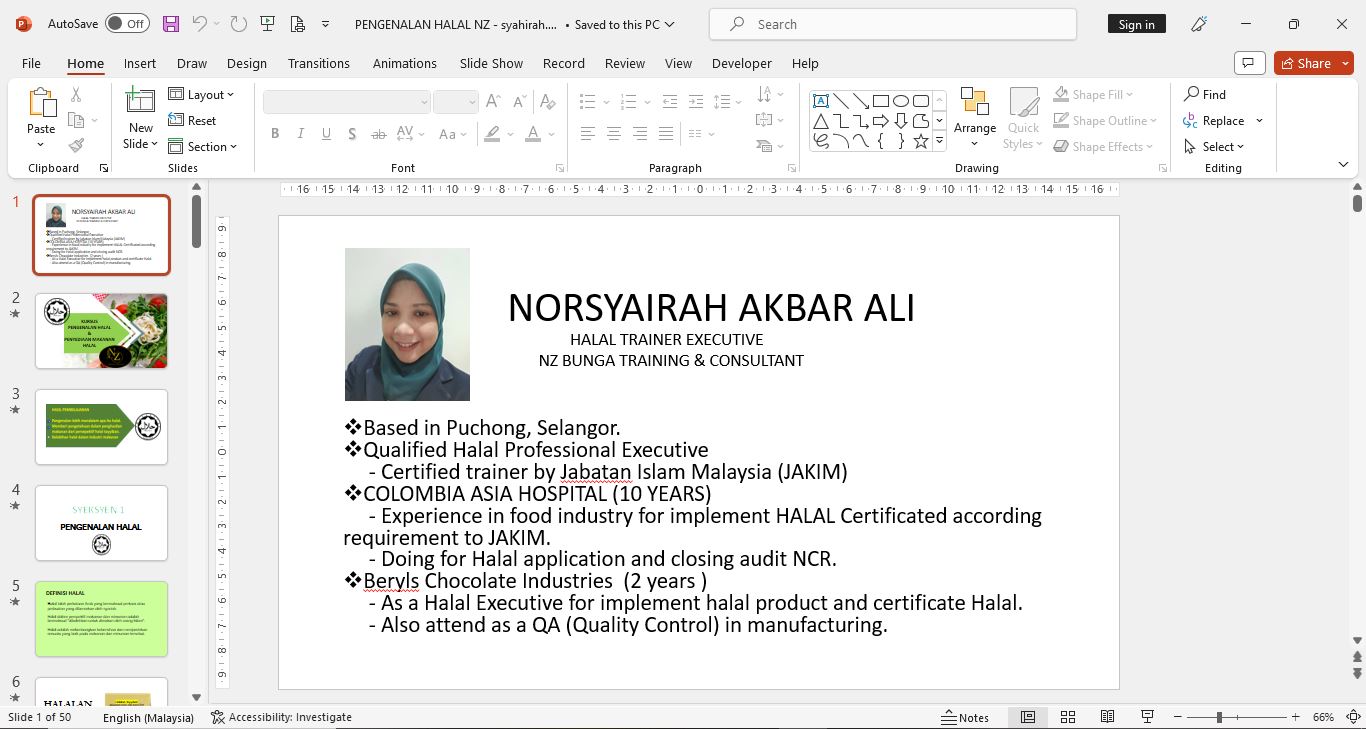
Task: Switch to the Design tab
Action: tap(246, 63)
